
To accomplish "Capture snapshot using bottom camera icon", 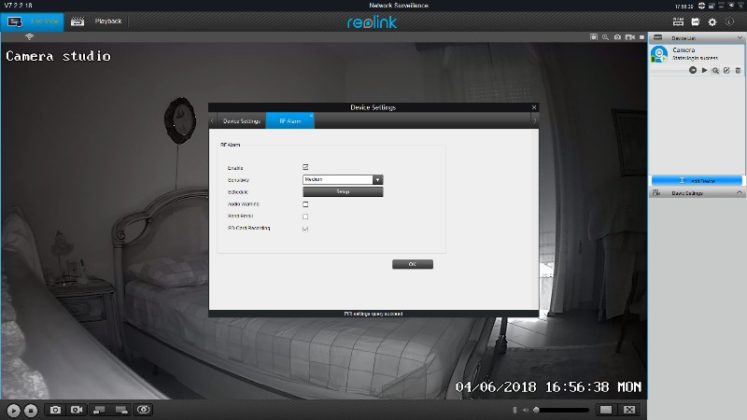I will click(55, 410).
